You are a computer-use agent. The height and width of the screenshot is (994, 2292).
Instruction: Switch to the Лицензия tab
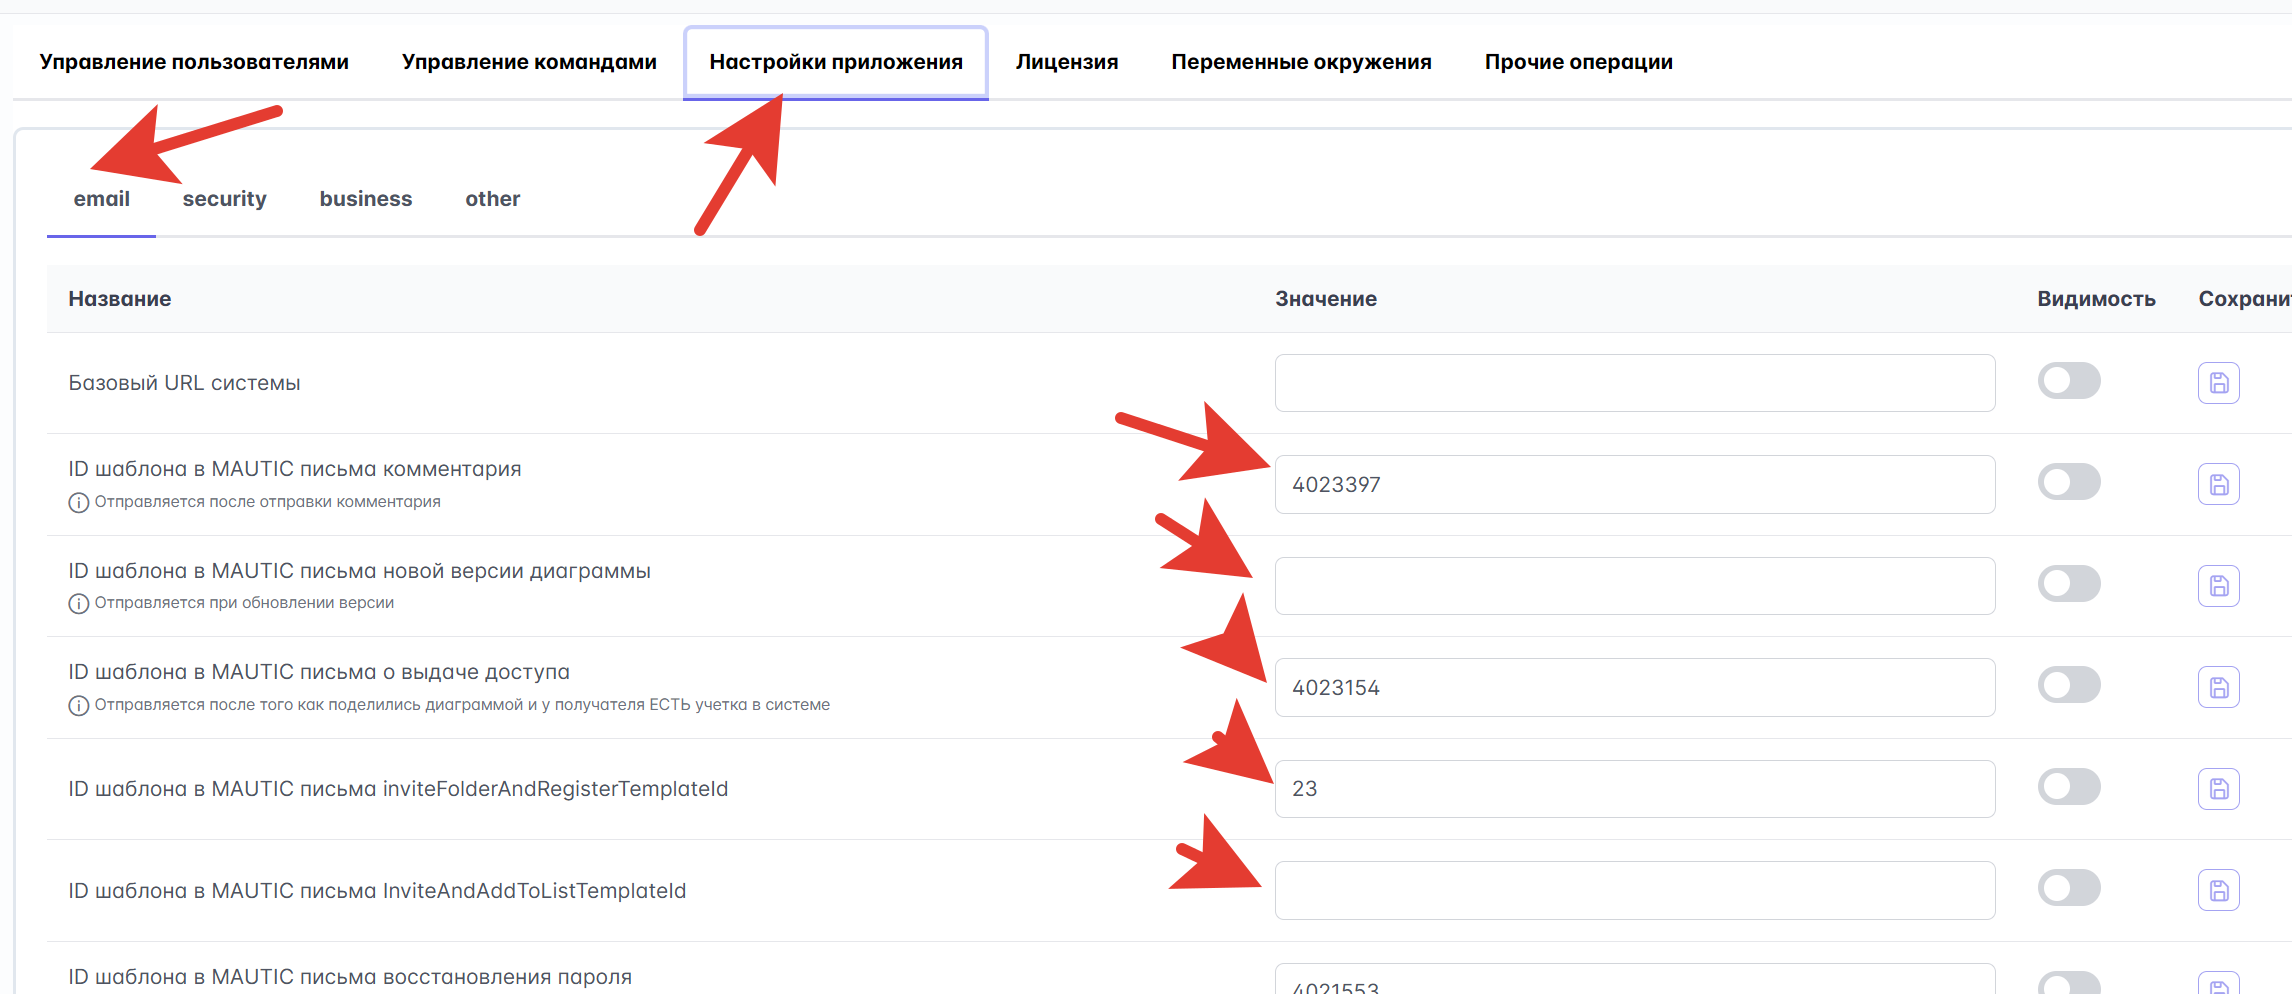click(1066, 62)
